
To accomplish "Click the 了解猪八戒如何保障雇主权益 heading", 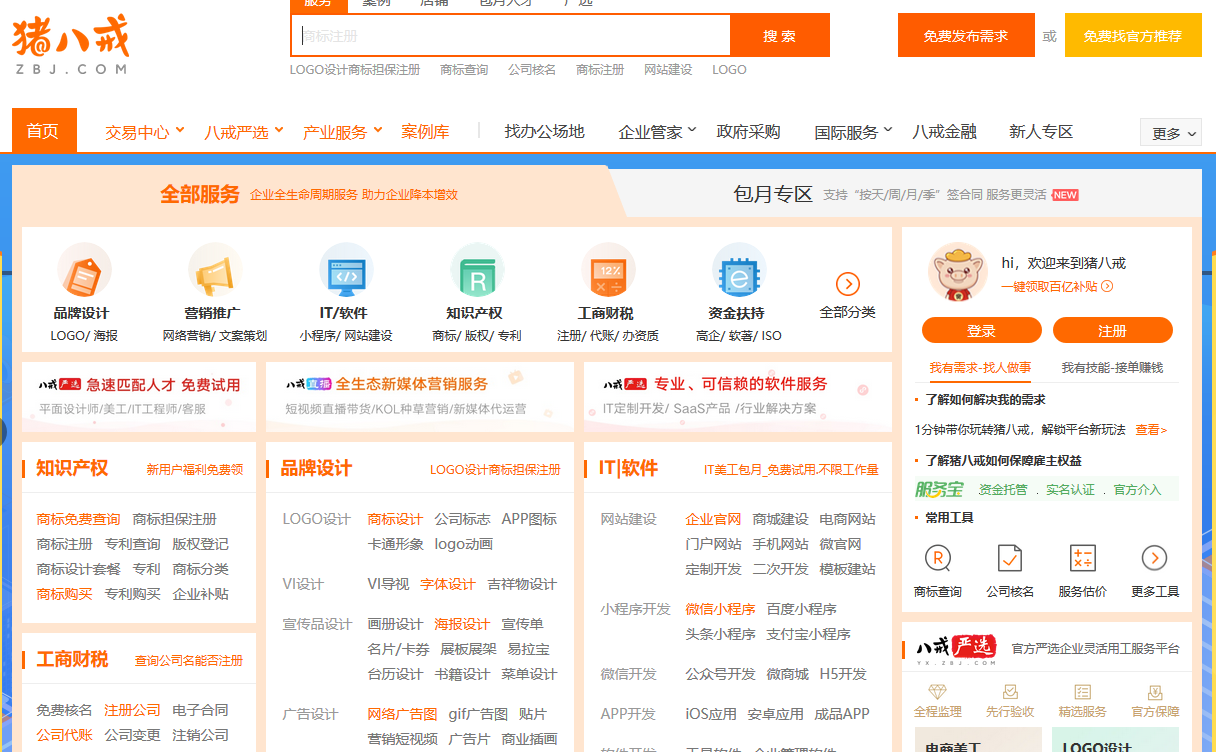I will click(x=1003, y=461).
